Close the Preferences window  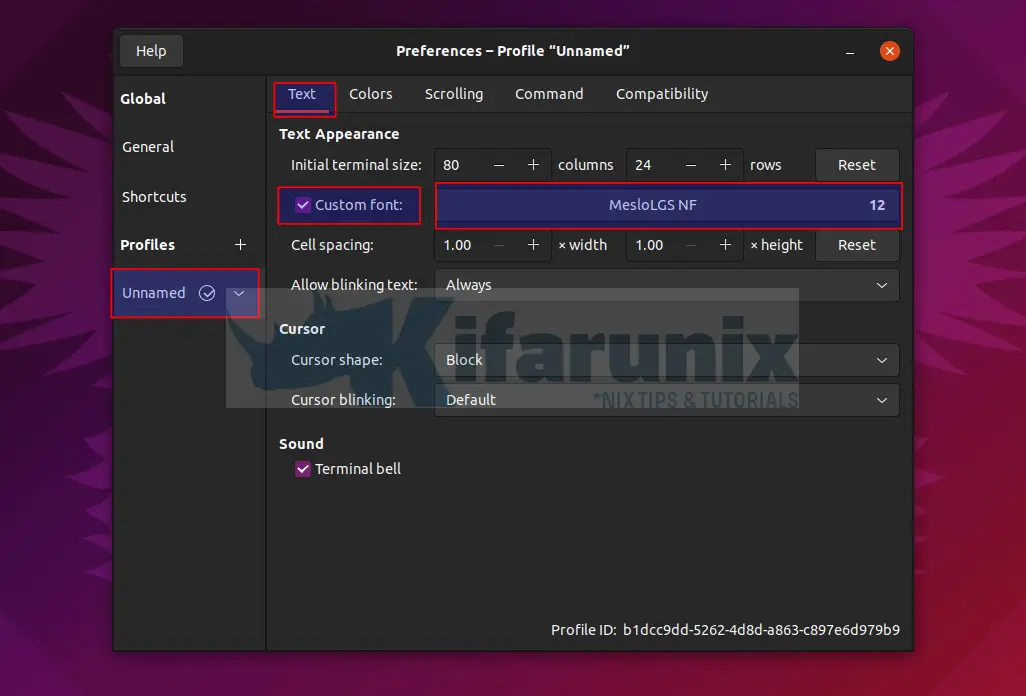(x=889, y=50)
